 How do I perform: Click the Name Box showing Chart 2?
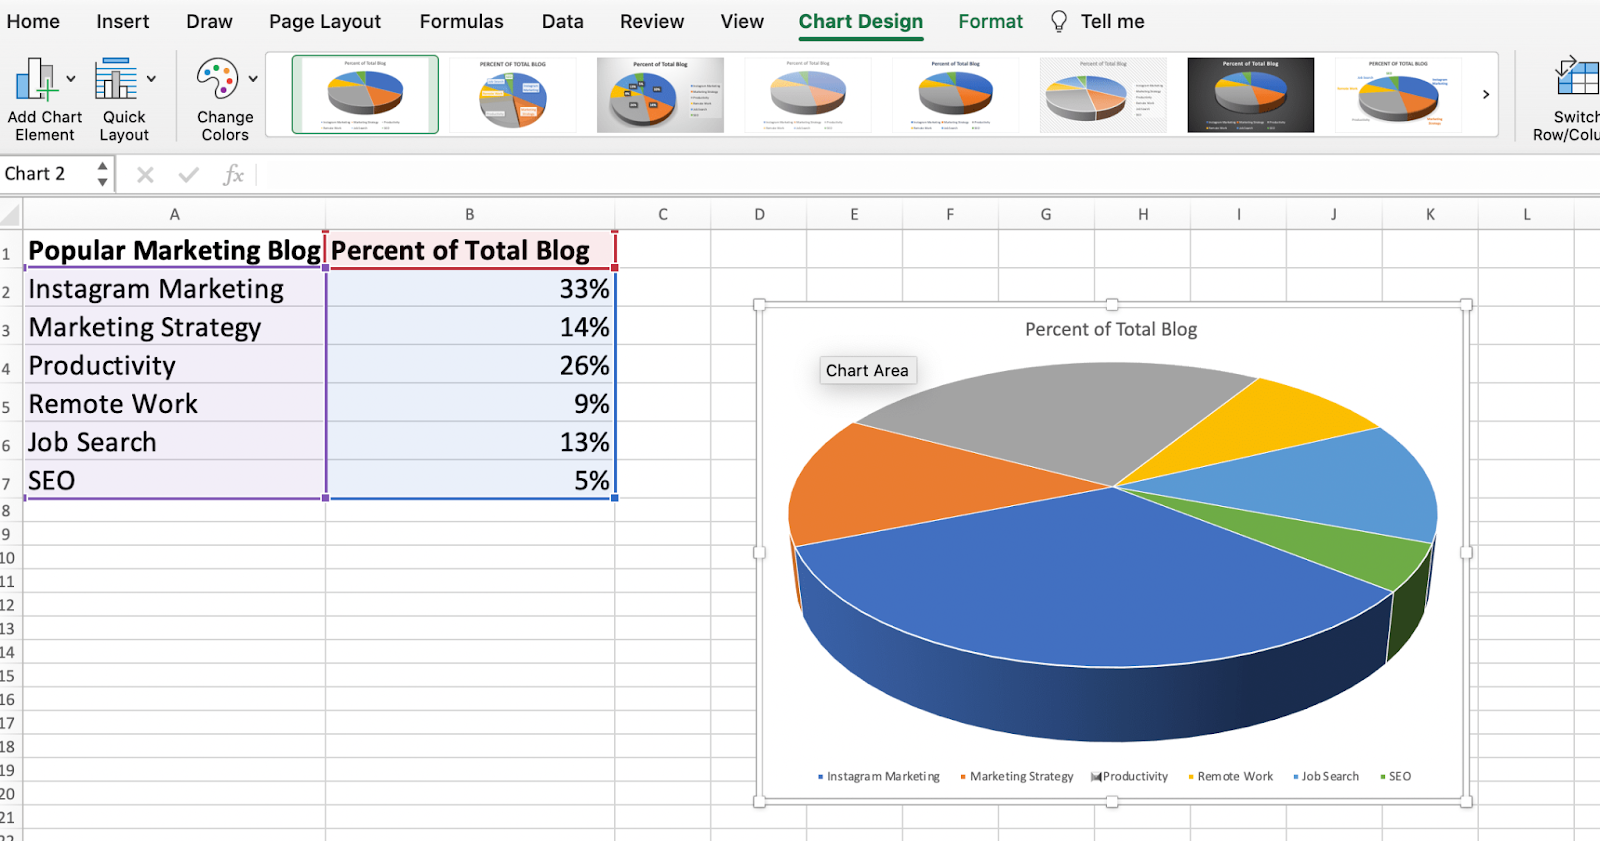(x=46, y=174)
